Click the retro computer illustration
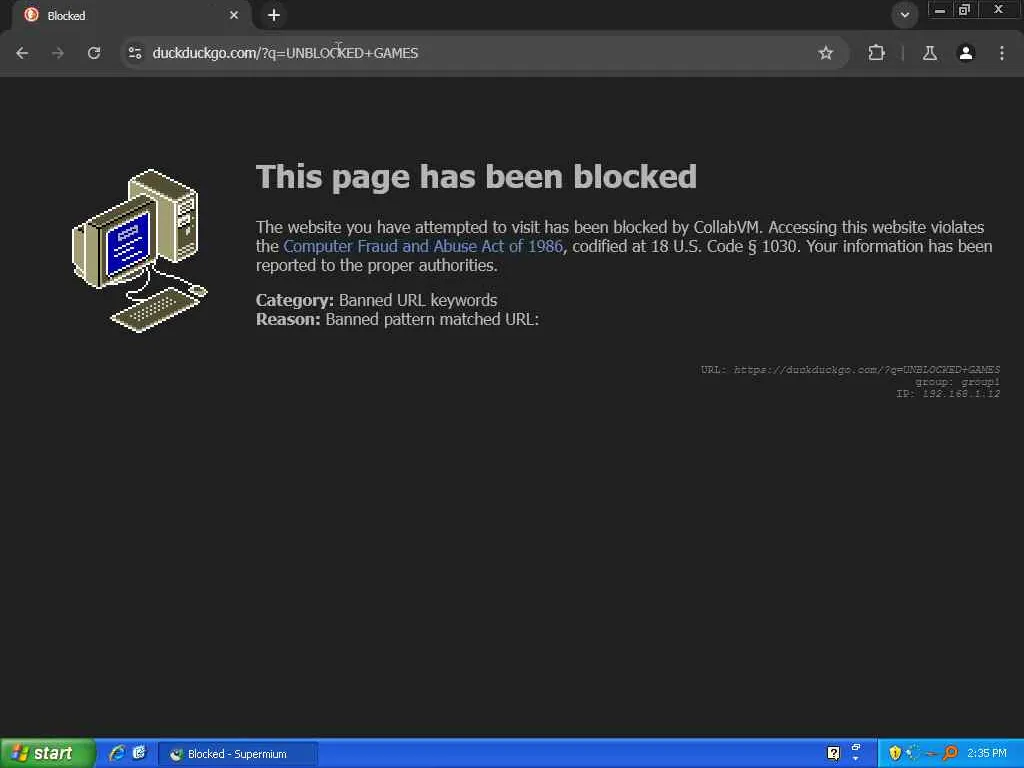 [x=140, y=251]
